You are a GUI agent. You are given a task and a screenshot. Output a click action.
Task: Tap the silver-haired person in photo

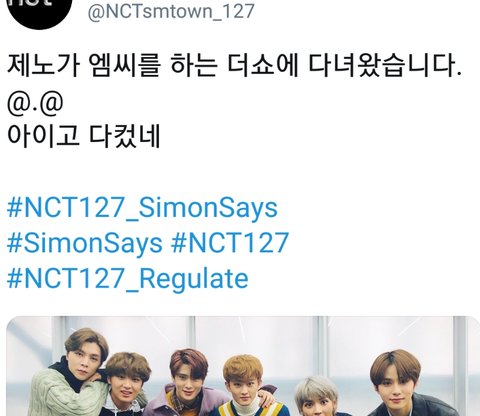(317, 397)
